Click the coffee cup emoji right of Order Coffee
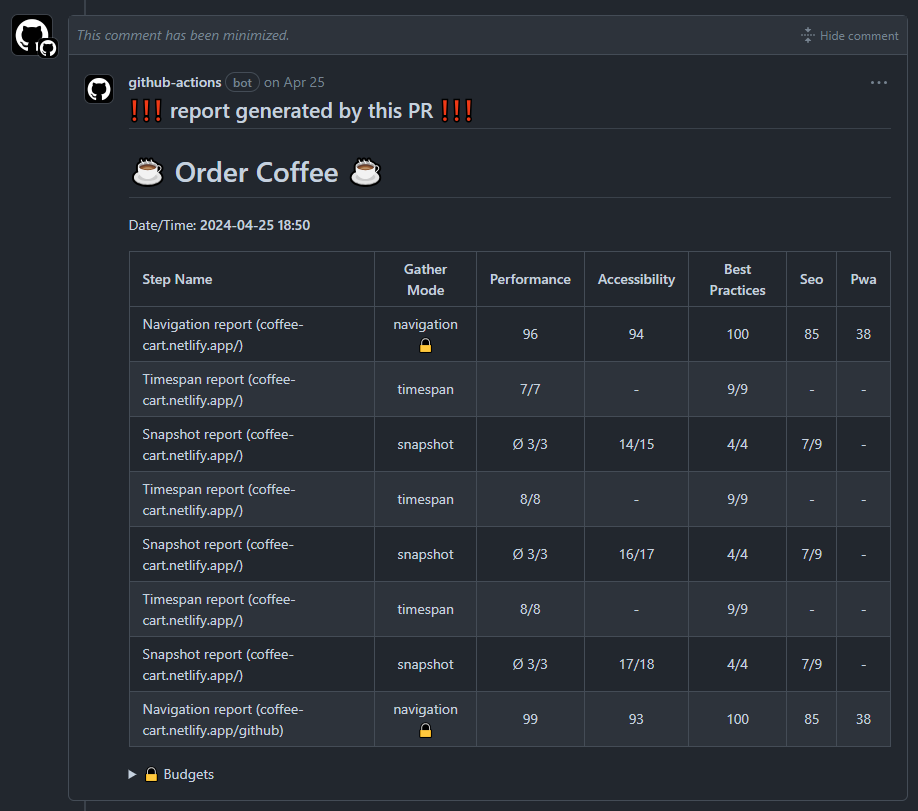 (365, 173)
